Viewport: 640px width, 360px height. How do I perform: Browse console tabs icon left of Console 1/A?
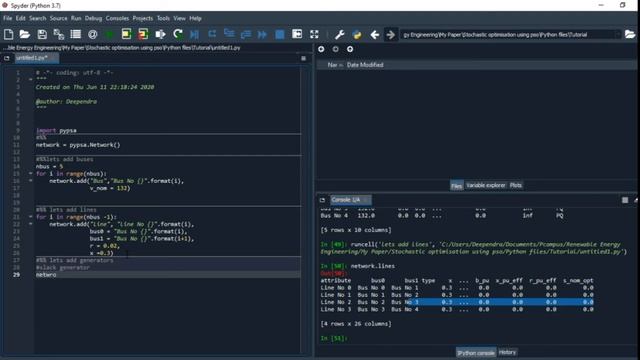(322, 200)
